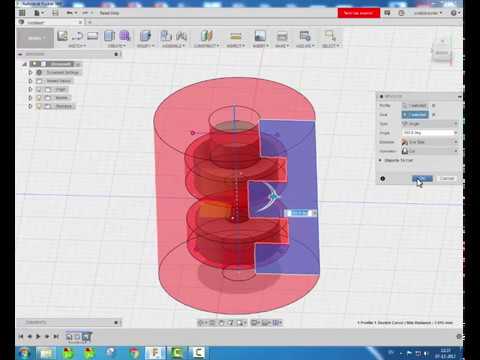Open the Create menu
Viewport: 480px width, 360px height.
pos(117,46)
